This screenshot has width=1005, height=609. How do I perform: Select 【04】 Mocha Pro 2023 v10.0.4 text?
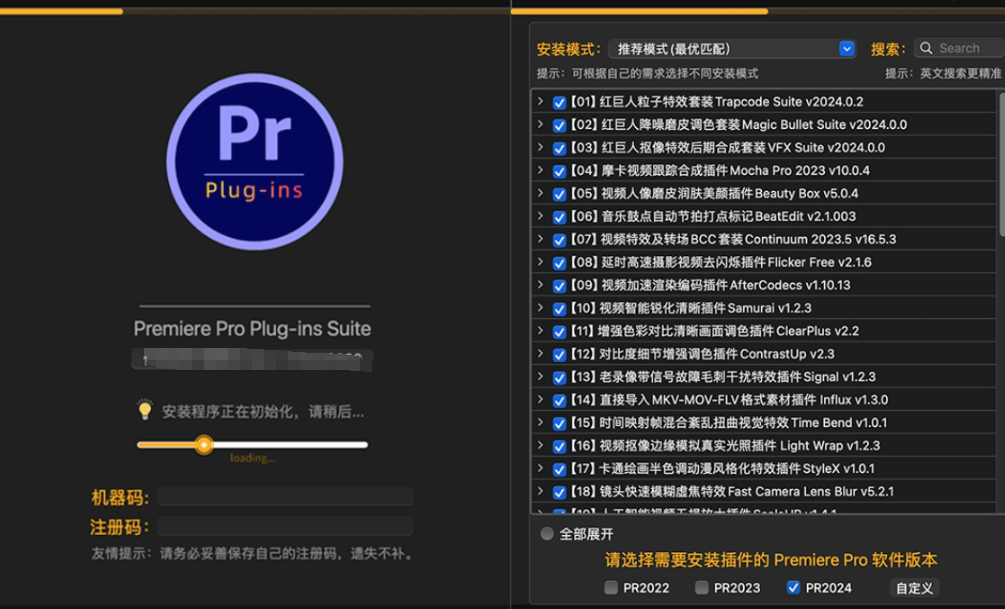point(719,171)
